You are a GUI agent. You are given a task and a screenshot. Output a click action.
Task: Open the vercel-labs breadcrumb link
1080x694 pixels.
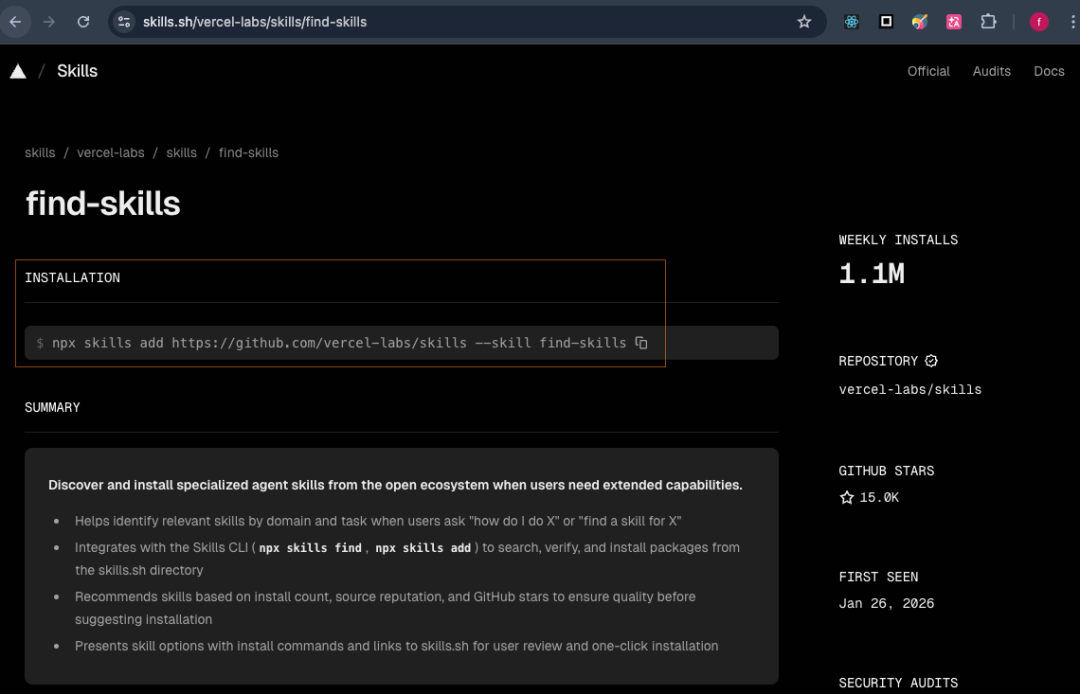[x=111, y=153]
